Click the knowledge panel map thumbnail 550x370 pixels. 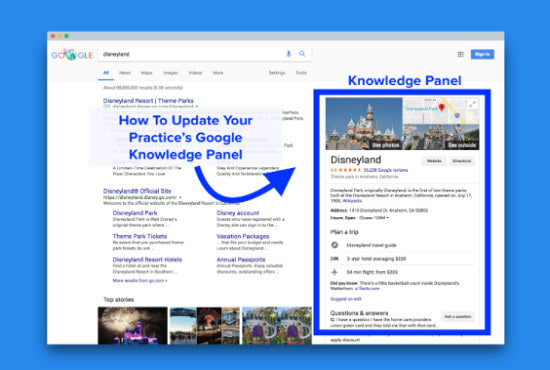(441, 111)
